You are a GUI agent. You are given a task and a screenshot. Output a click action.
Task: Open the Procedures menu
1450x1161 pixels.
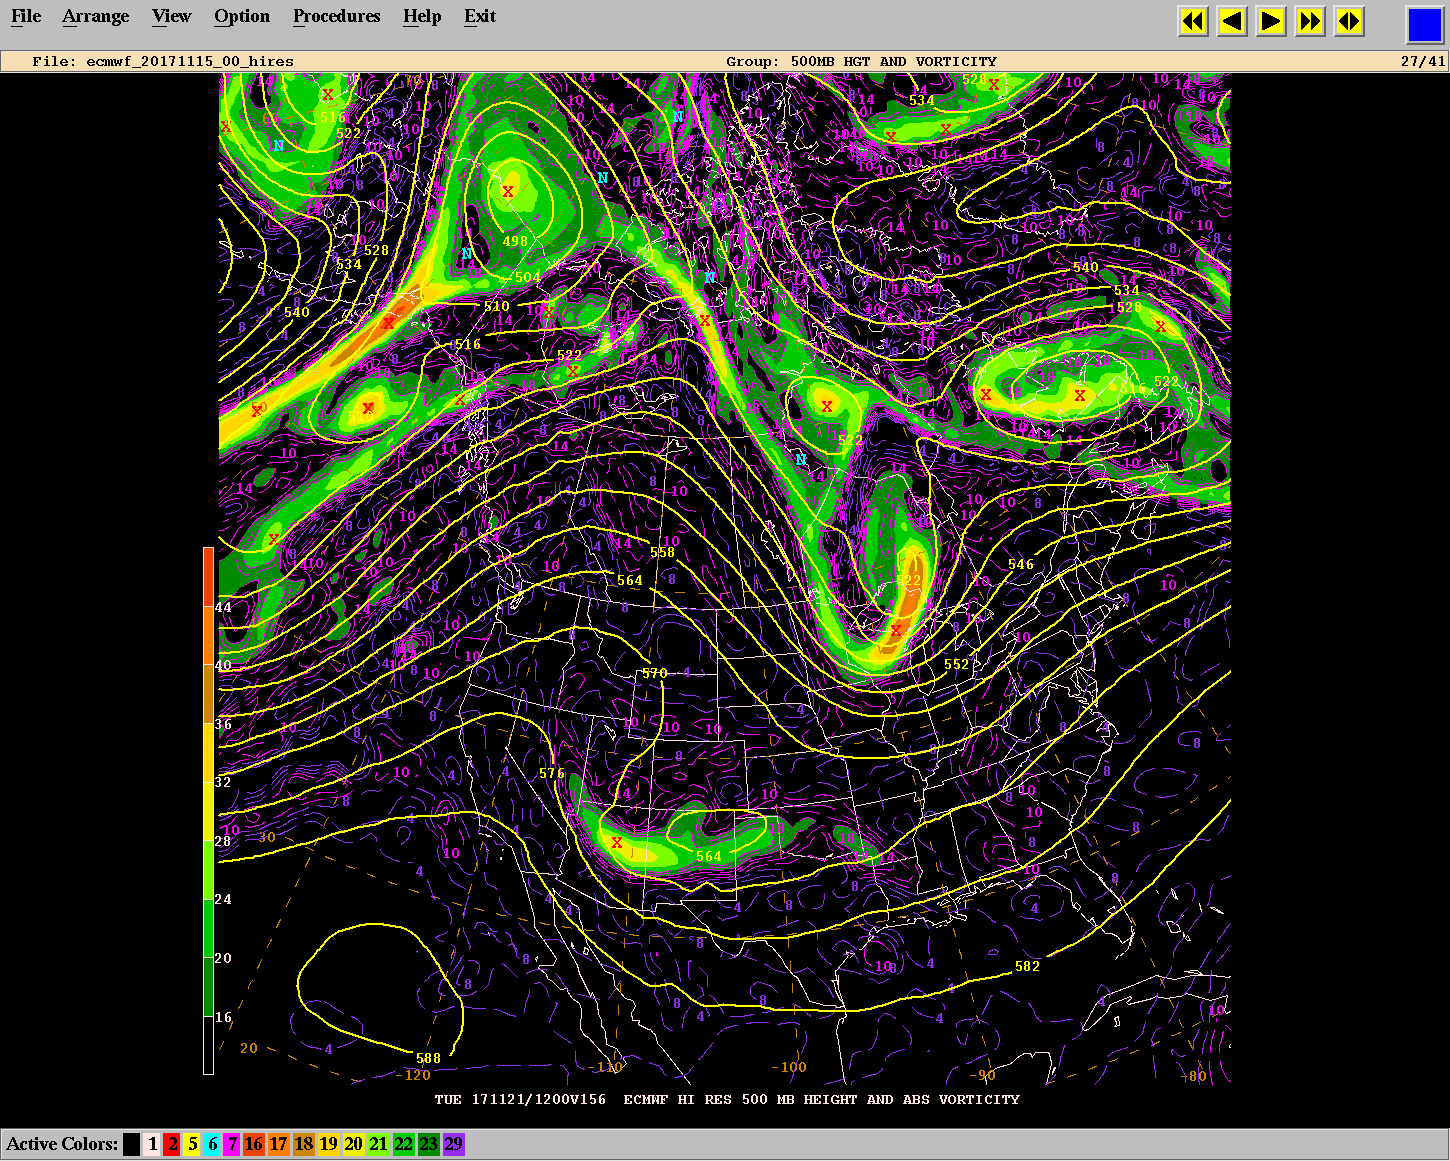(336, 16)
